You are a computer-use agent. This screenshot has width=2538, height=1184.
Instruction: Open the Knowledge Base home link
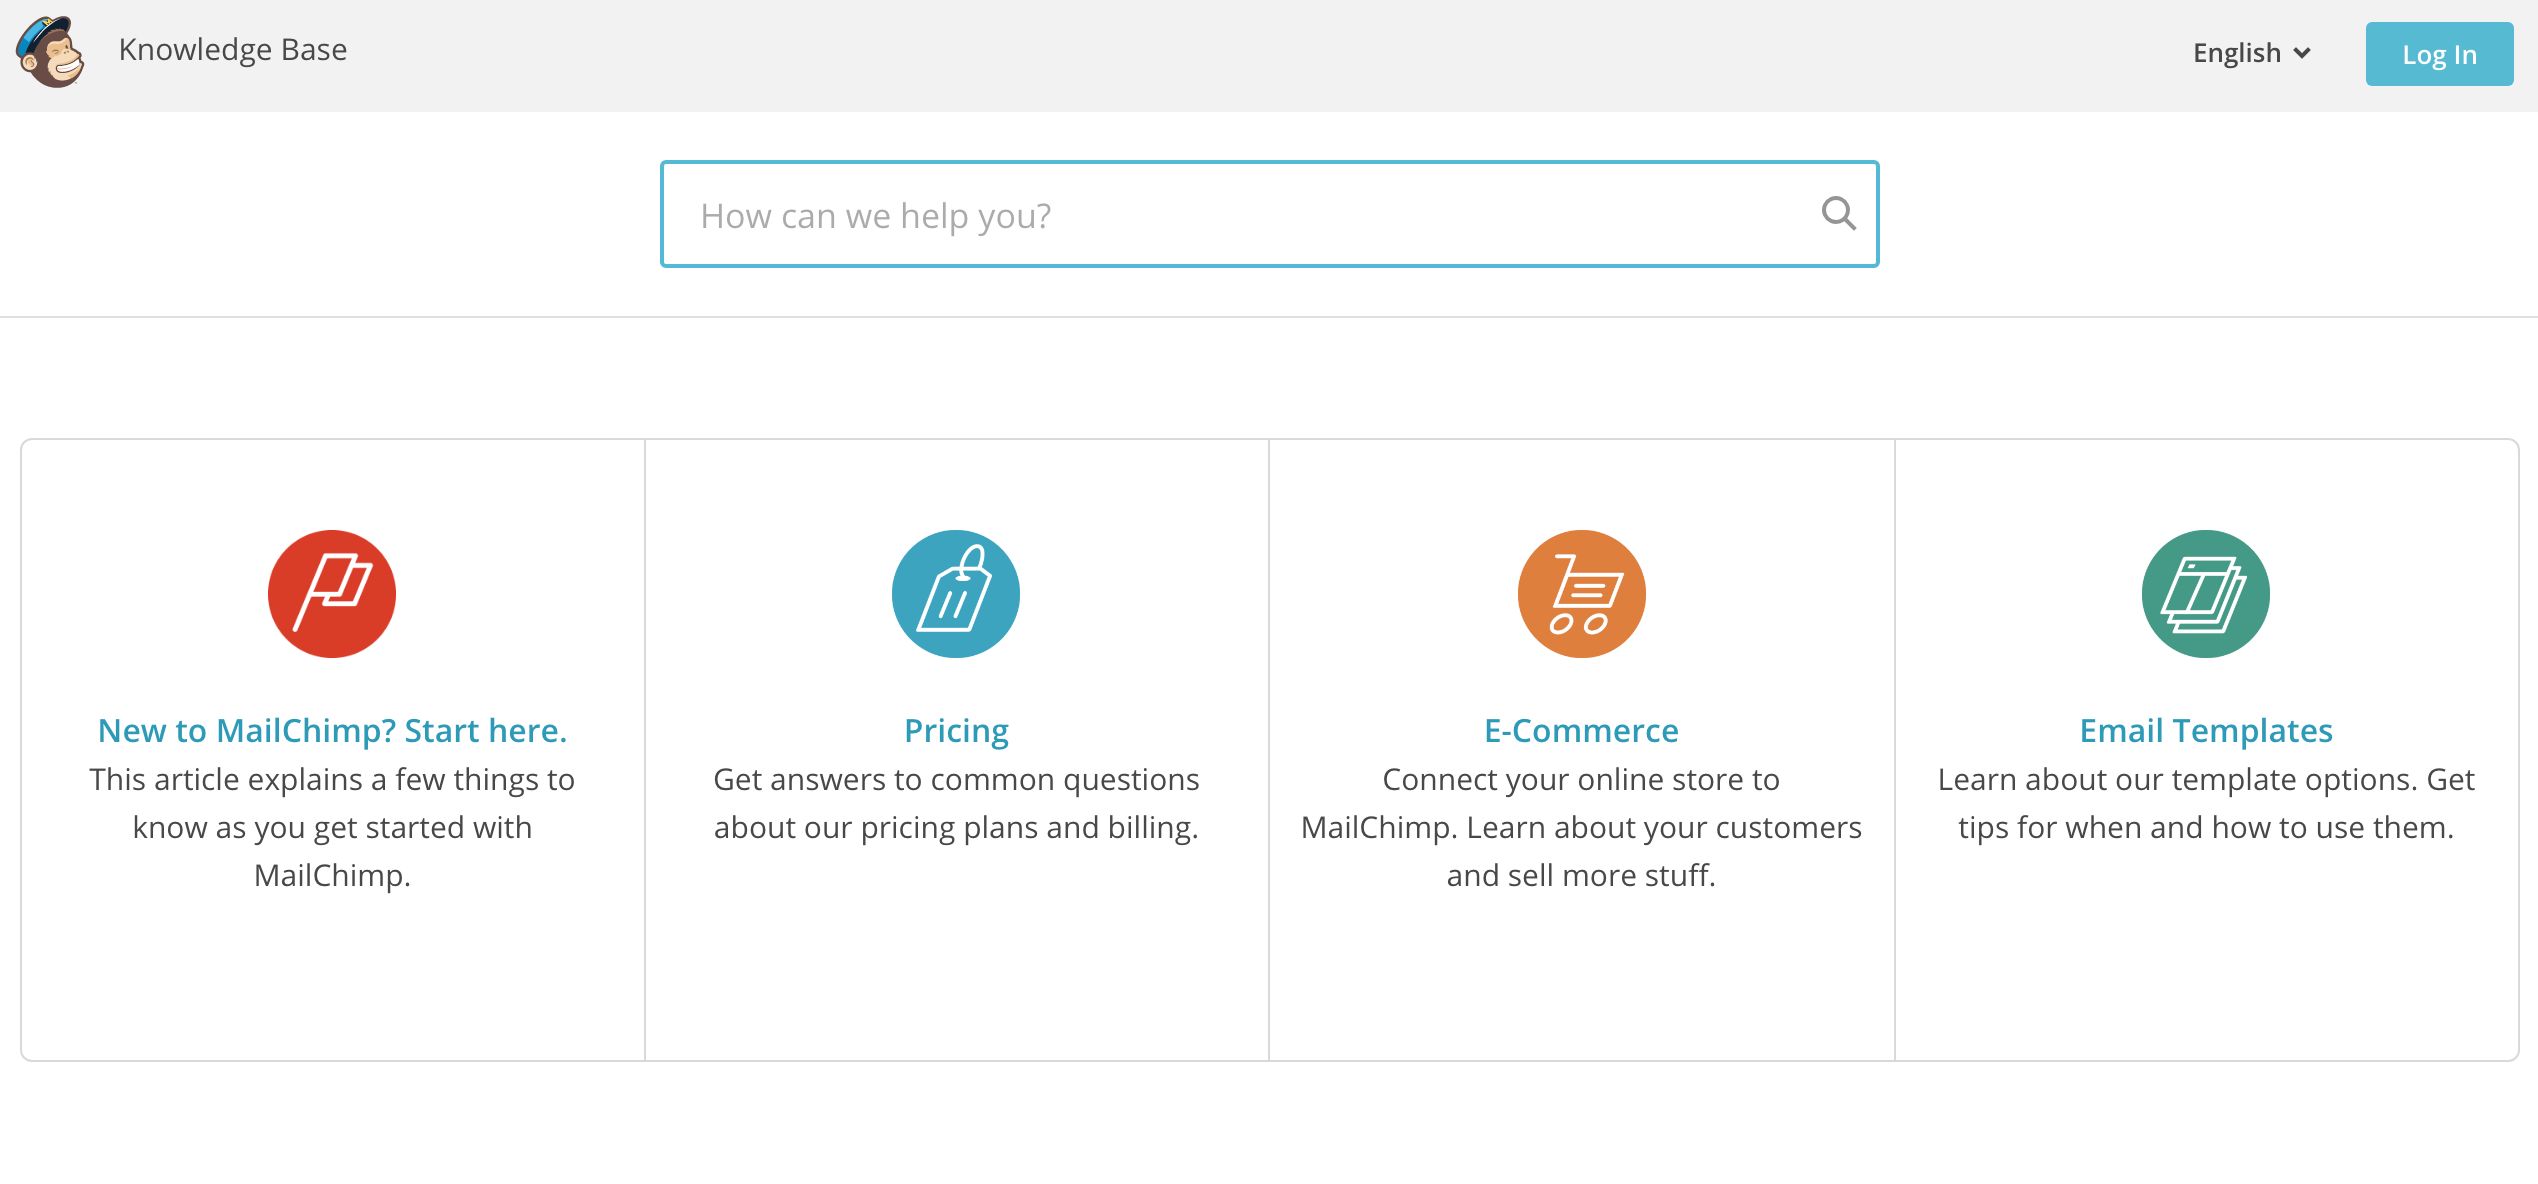[232, 50]
